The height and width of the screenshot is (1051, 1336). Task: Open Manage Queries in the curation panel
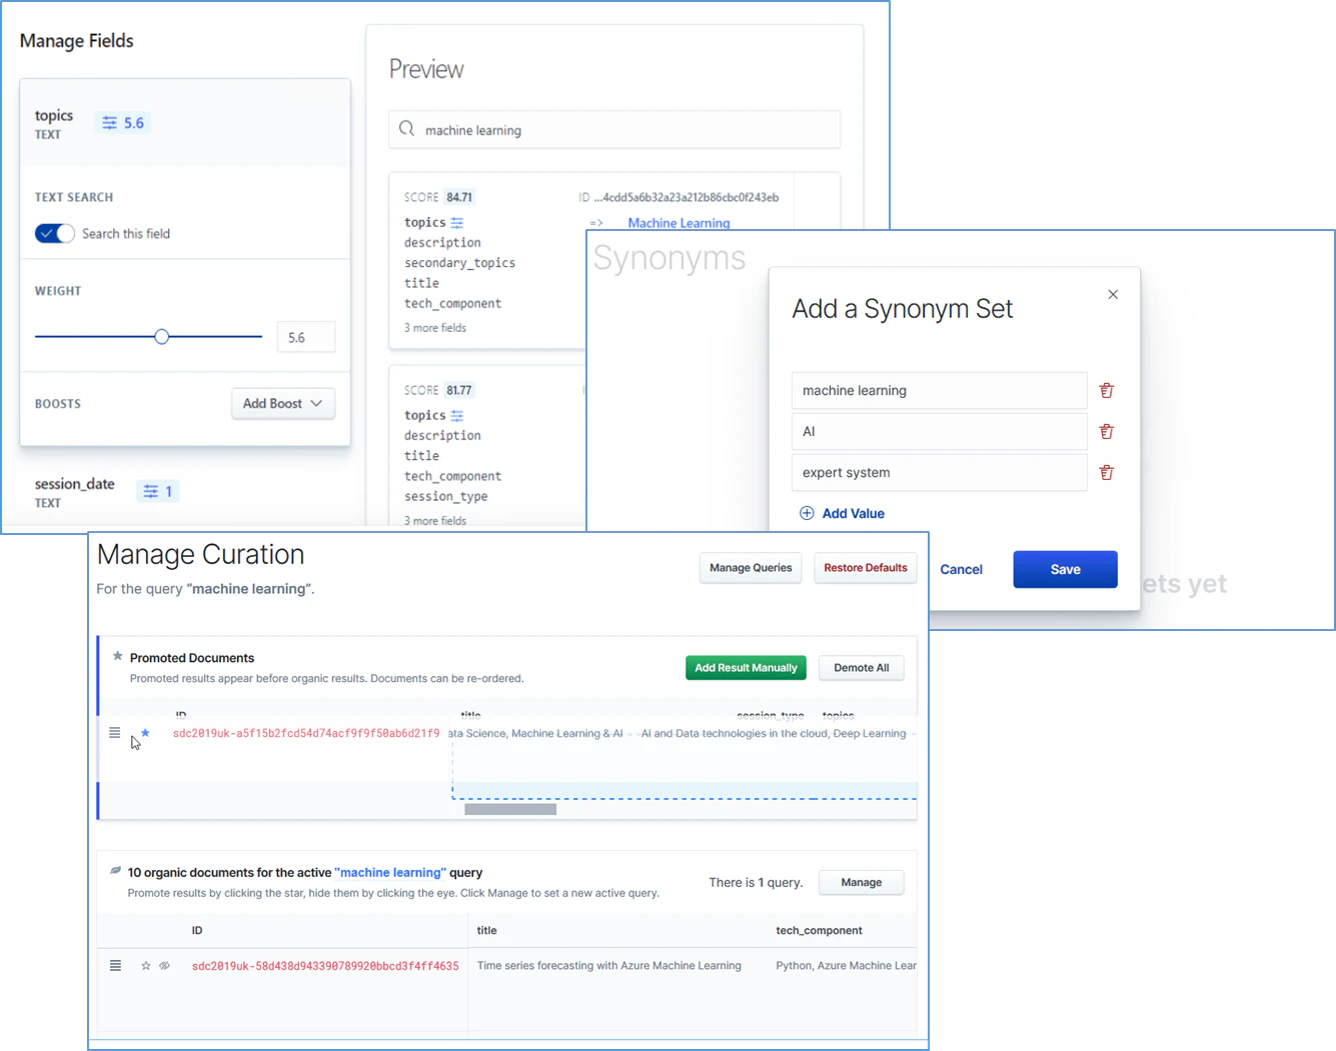click(750, 568)
